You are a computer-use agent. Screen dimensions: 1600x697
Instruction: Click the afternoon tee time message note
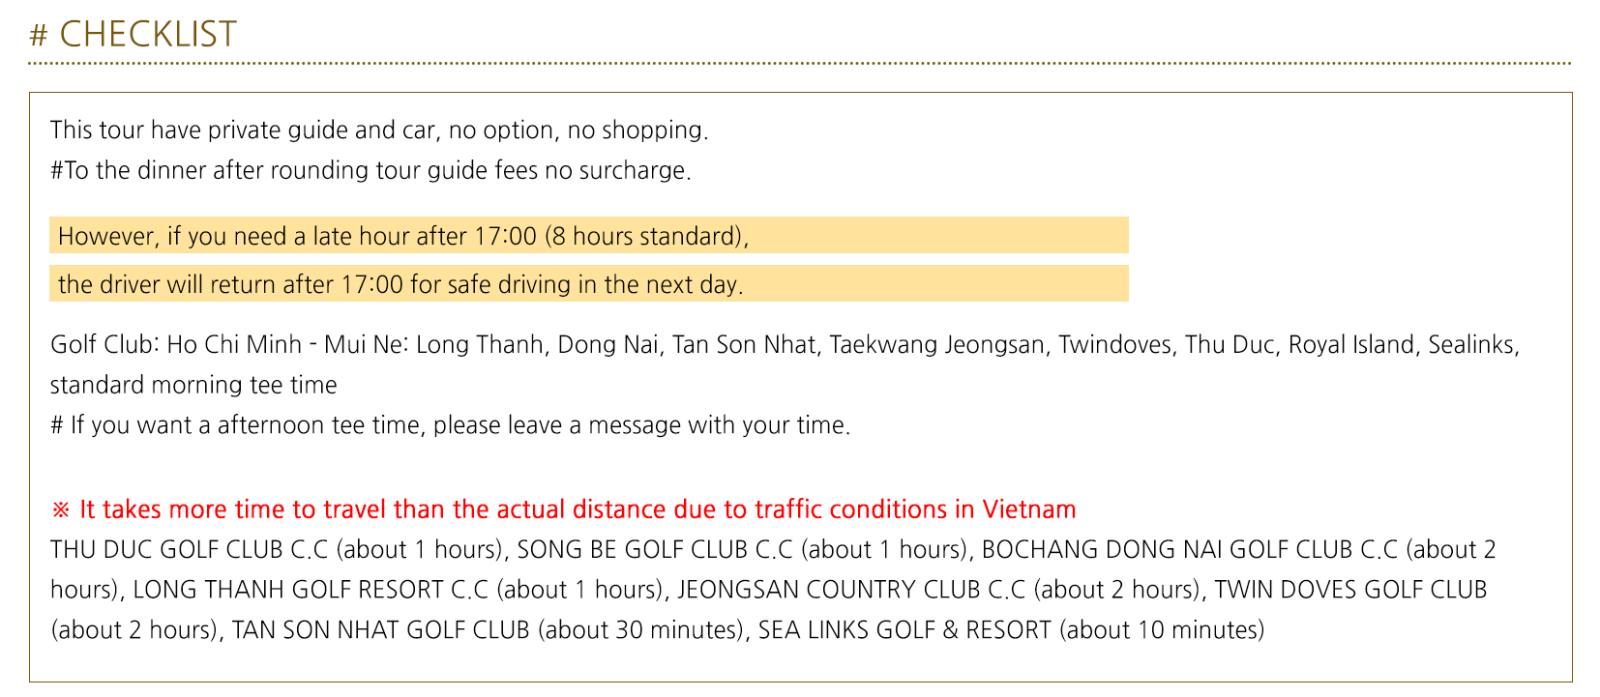[x=450, y=425]
